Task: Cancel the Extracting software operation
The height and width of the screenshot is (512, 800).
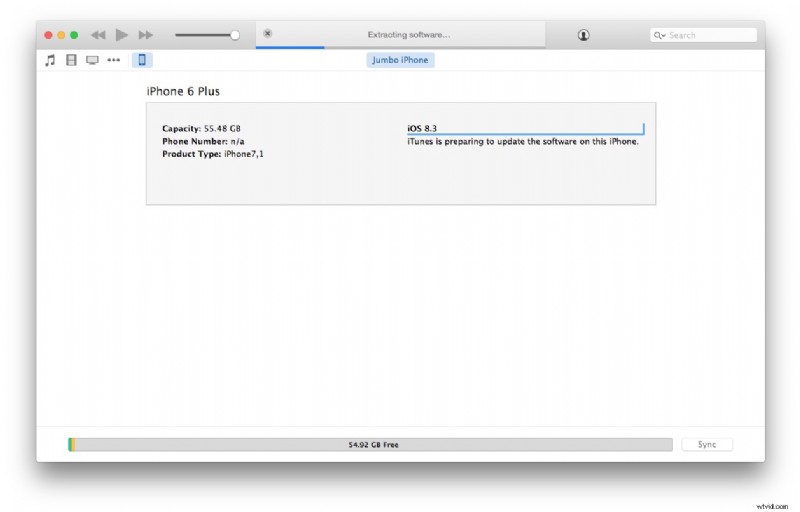Action: 267,34
